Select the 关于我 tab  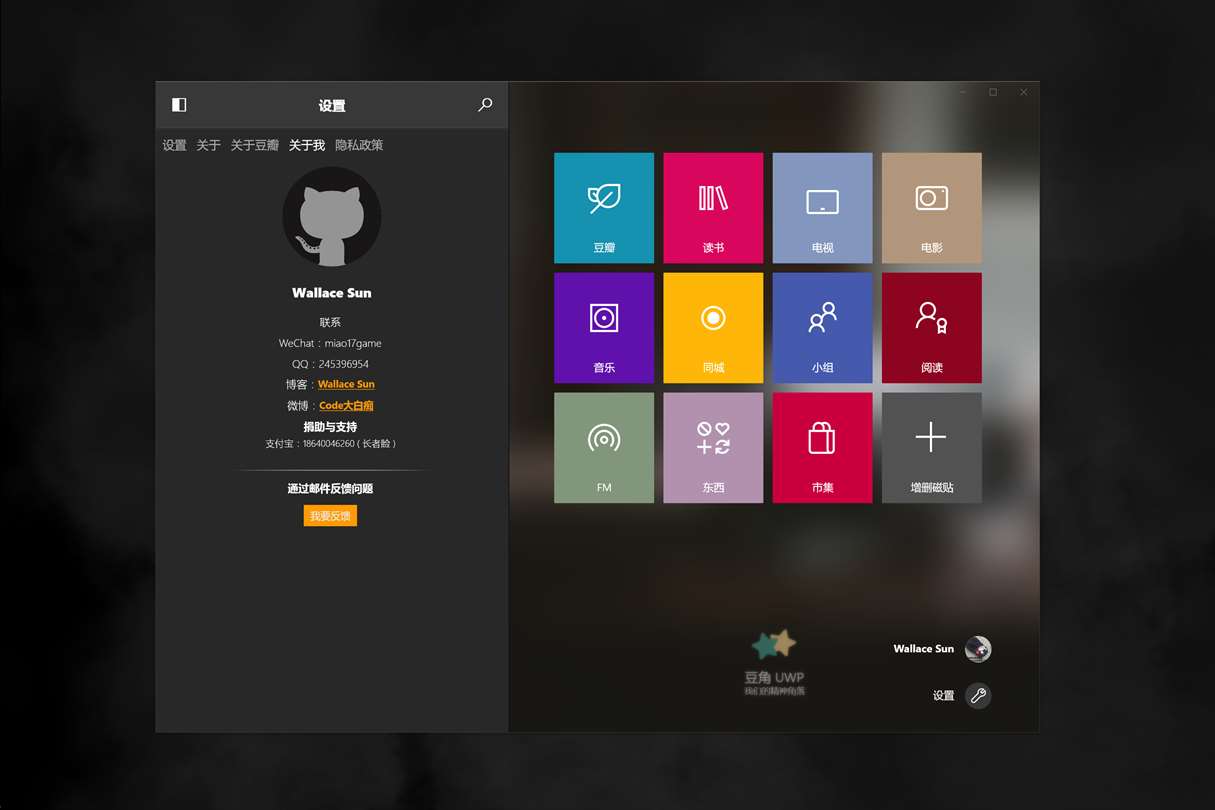coord(307,145)
